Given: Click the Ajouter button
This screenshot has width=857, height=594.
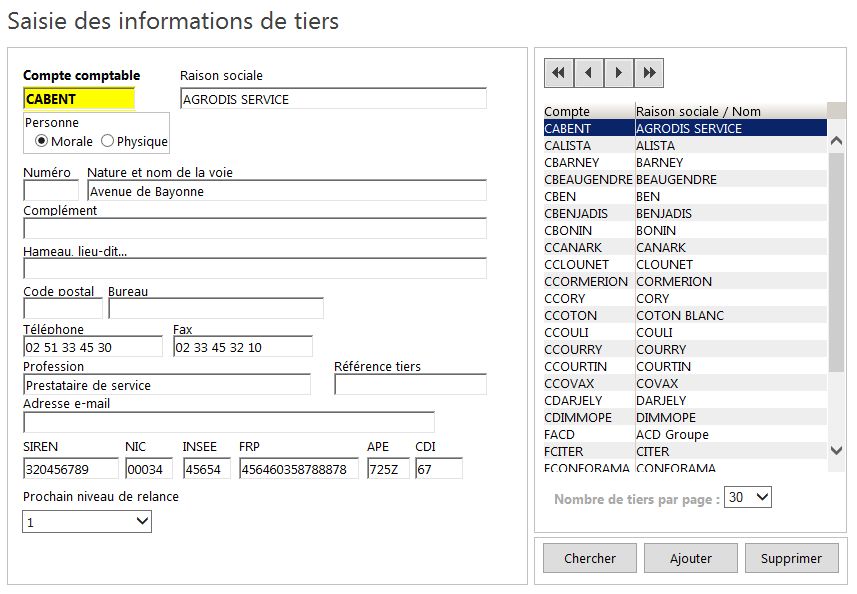Looking at the screenshot, I should (691, 558).
